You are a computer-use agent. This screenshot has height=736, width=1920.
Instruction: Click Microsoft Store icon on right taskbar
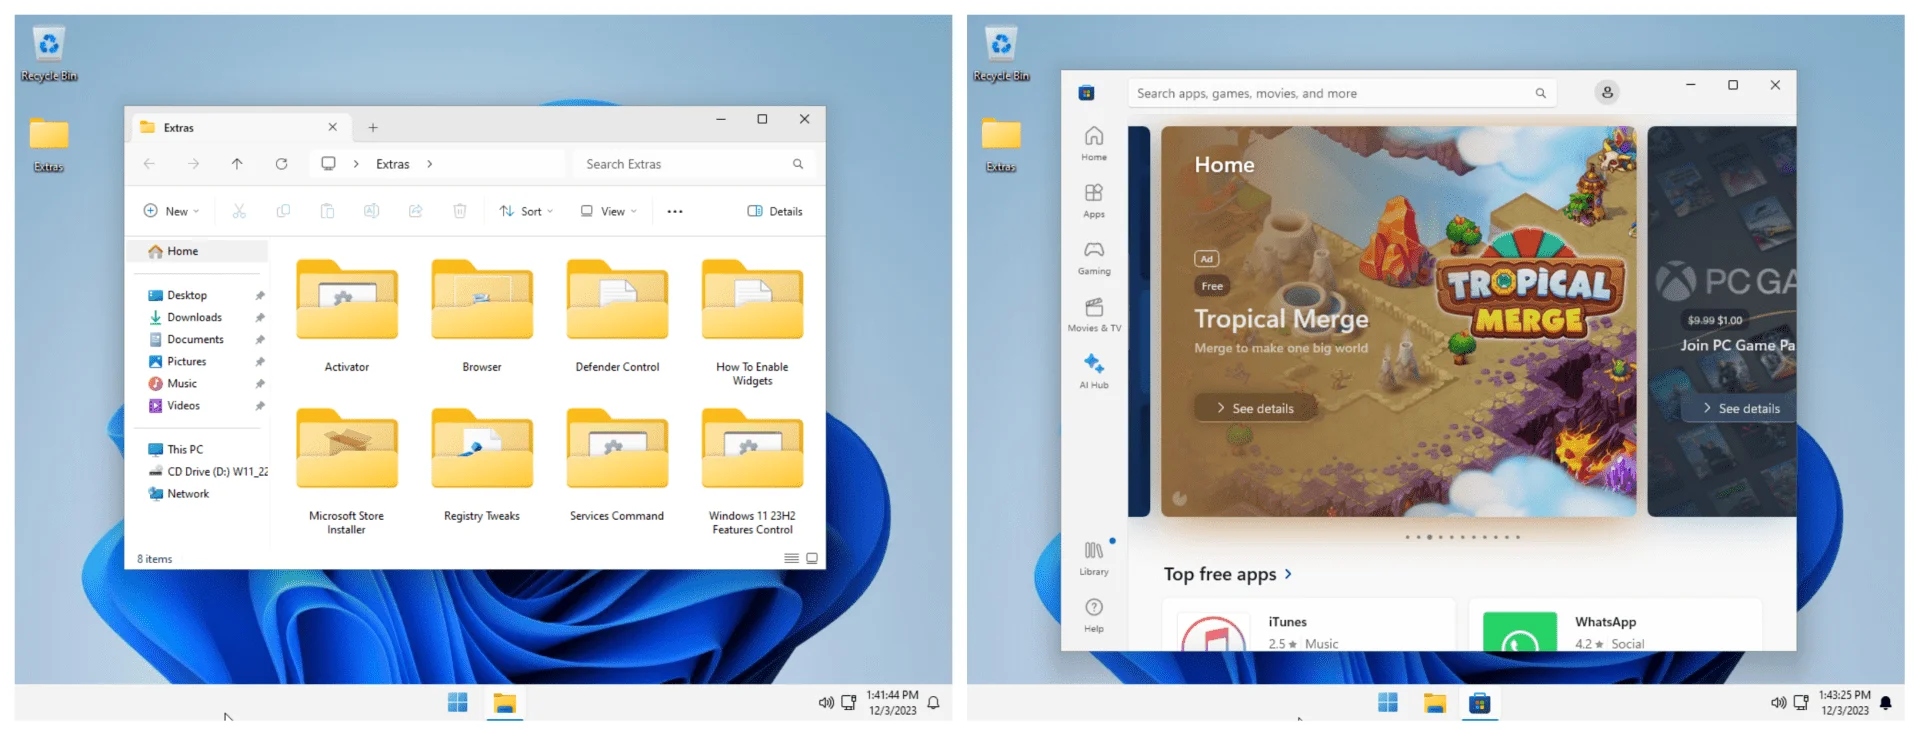(1480, 703)
